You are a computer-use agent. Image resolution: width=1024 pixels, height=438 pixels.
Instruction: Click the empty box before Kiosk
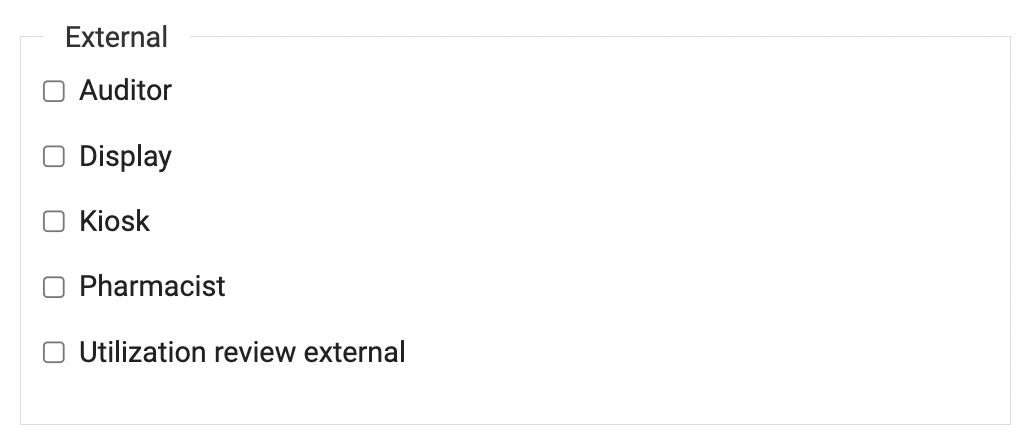point(53,222)
